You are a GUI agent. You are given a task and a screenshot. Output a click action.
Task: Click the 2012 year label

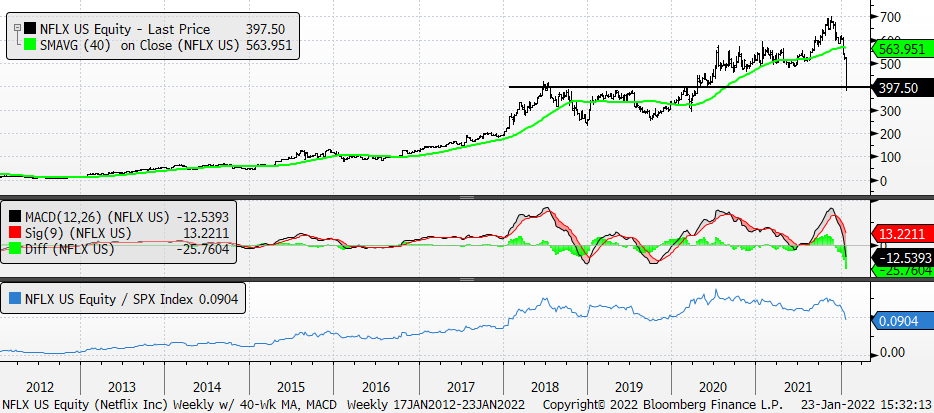38,386
